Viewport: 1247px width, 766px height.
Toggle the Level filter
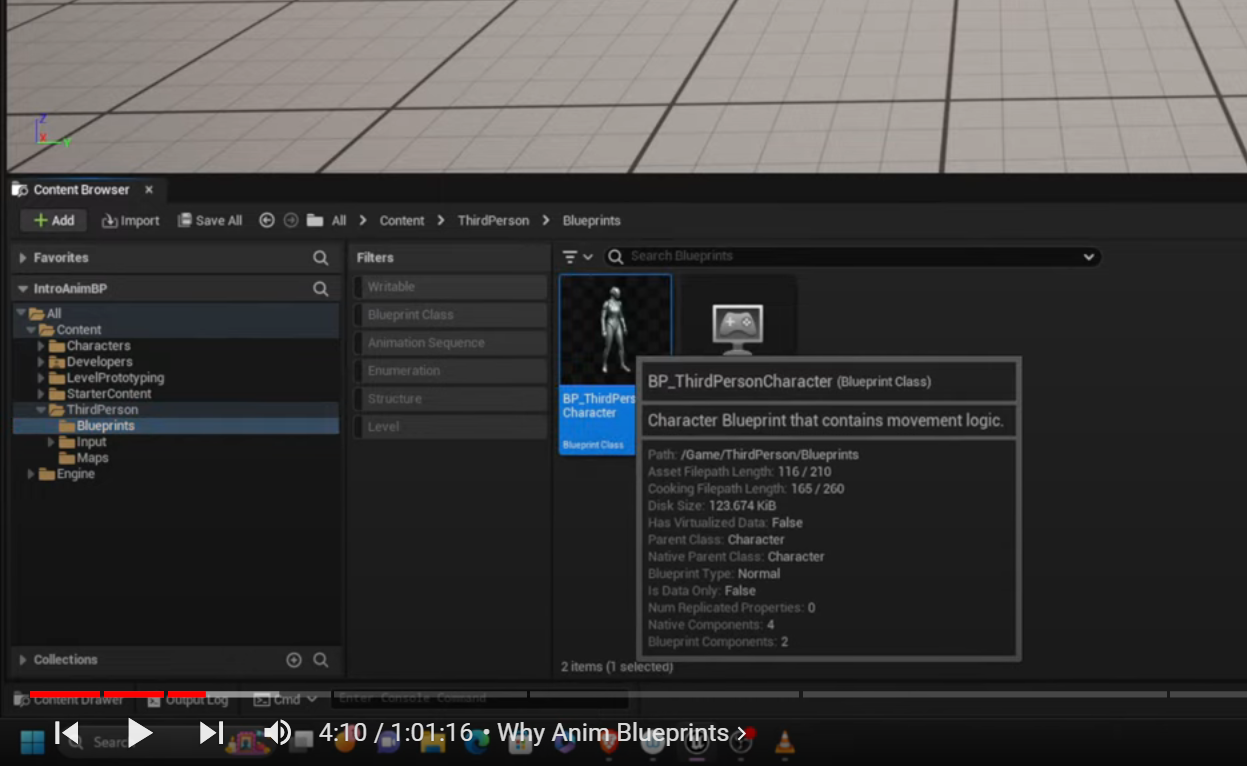tap(450, 427)
